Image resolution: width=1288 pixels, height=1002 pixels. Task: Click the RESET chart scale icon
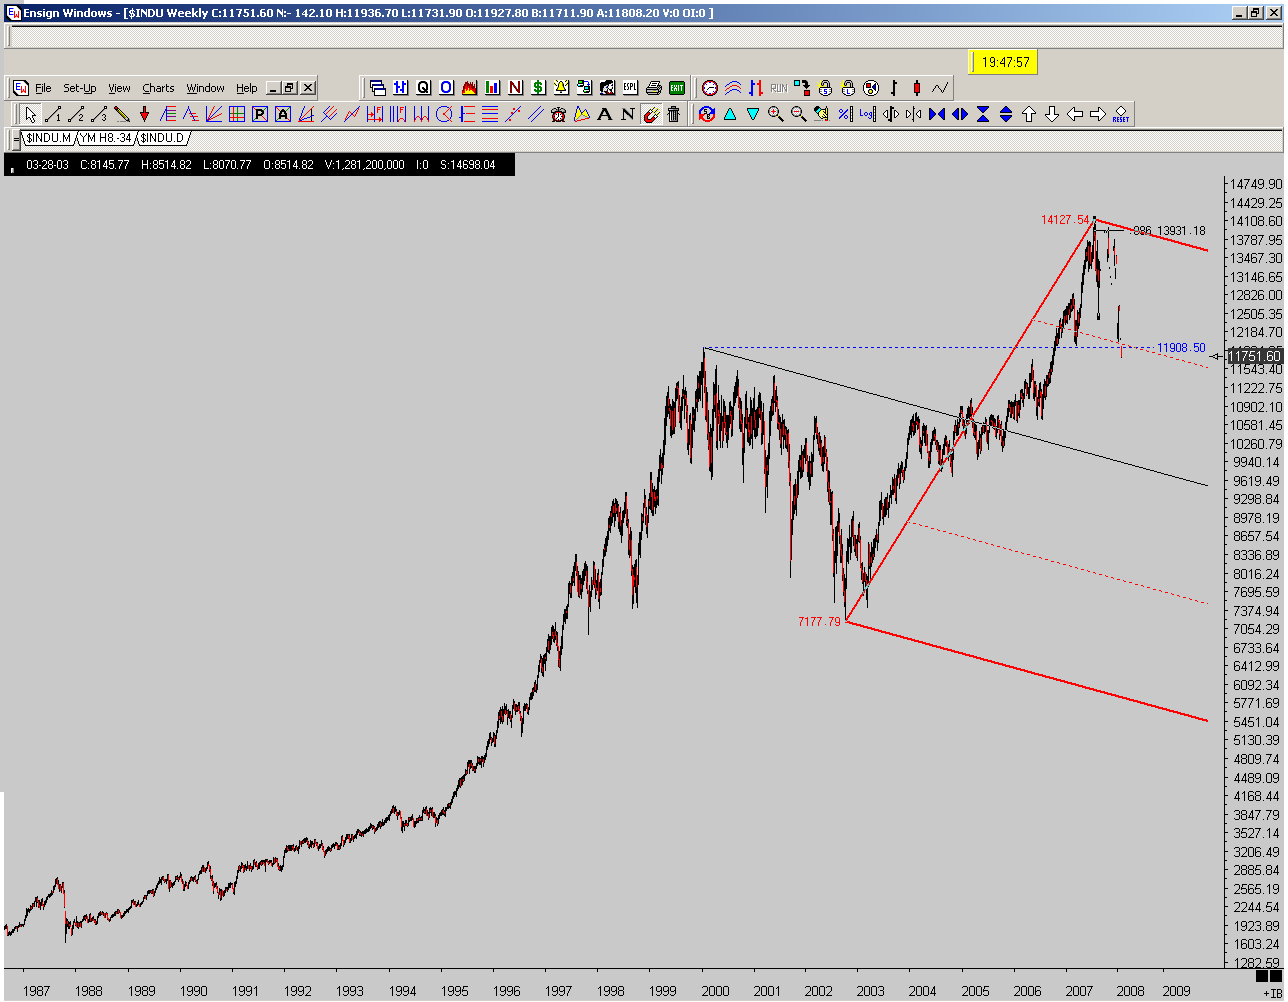click(1120, 114)
